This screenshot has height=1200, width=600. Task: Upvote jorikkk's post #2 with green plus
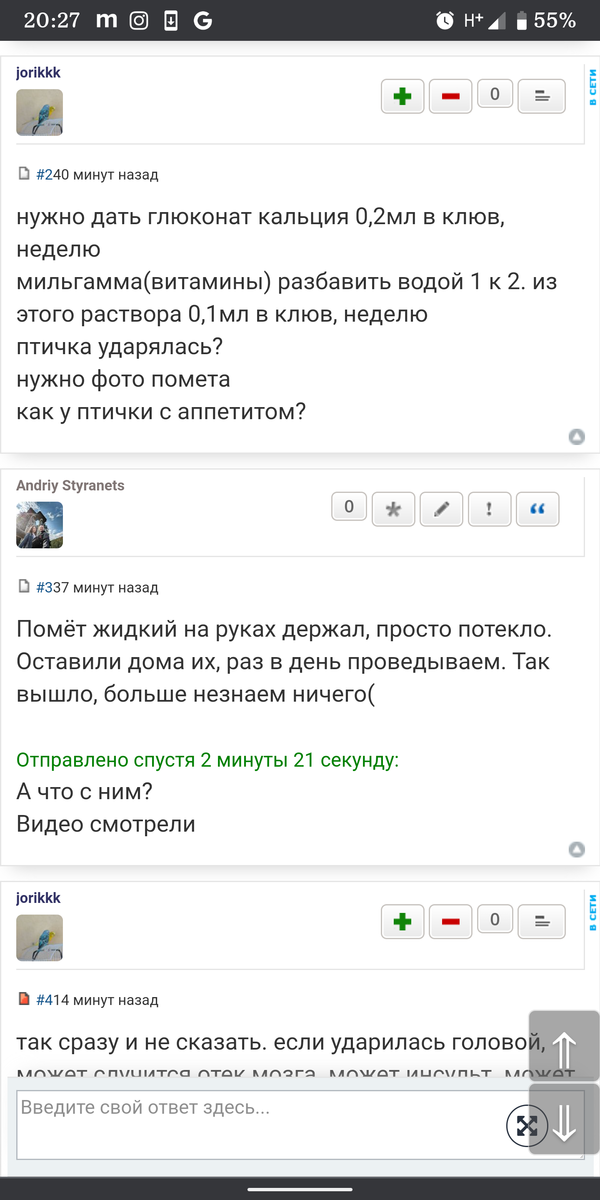point(402,97)
